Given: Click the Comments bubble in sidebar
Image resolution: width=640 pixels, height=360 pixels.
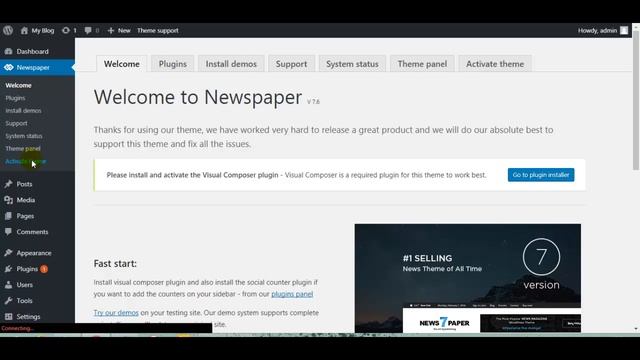Looking at the screenshot, I should [x=9, y=232].
